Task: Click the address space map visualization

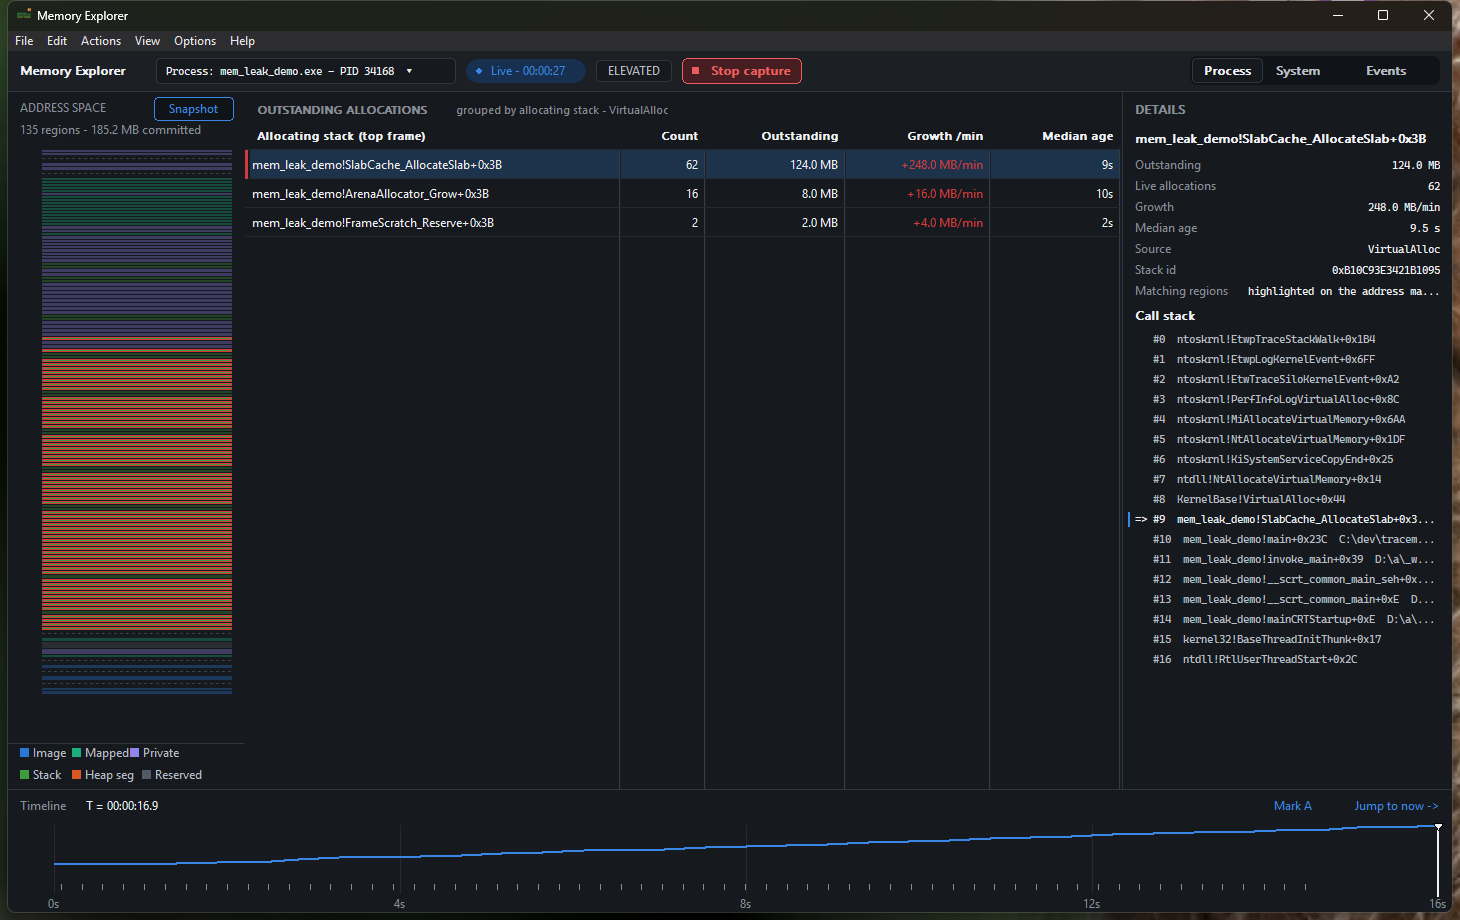Action: (x=137, y=422)
